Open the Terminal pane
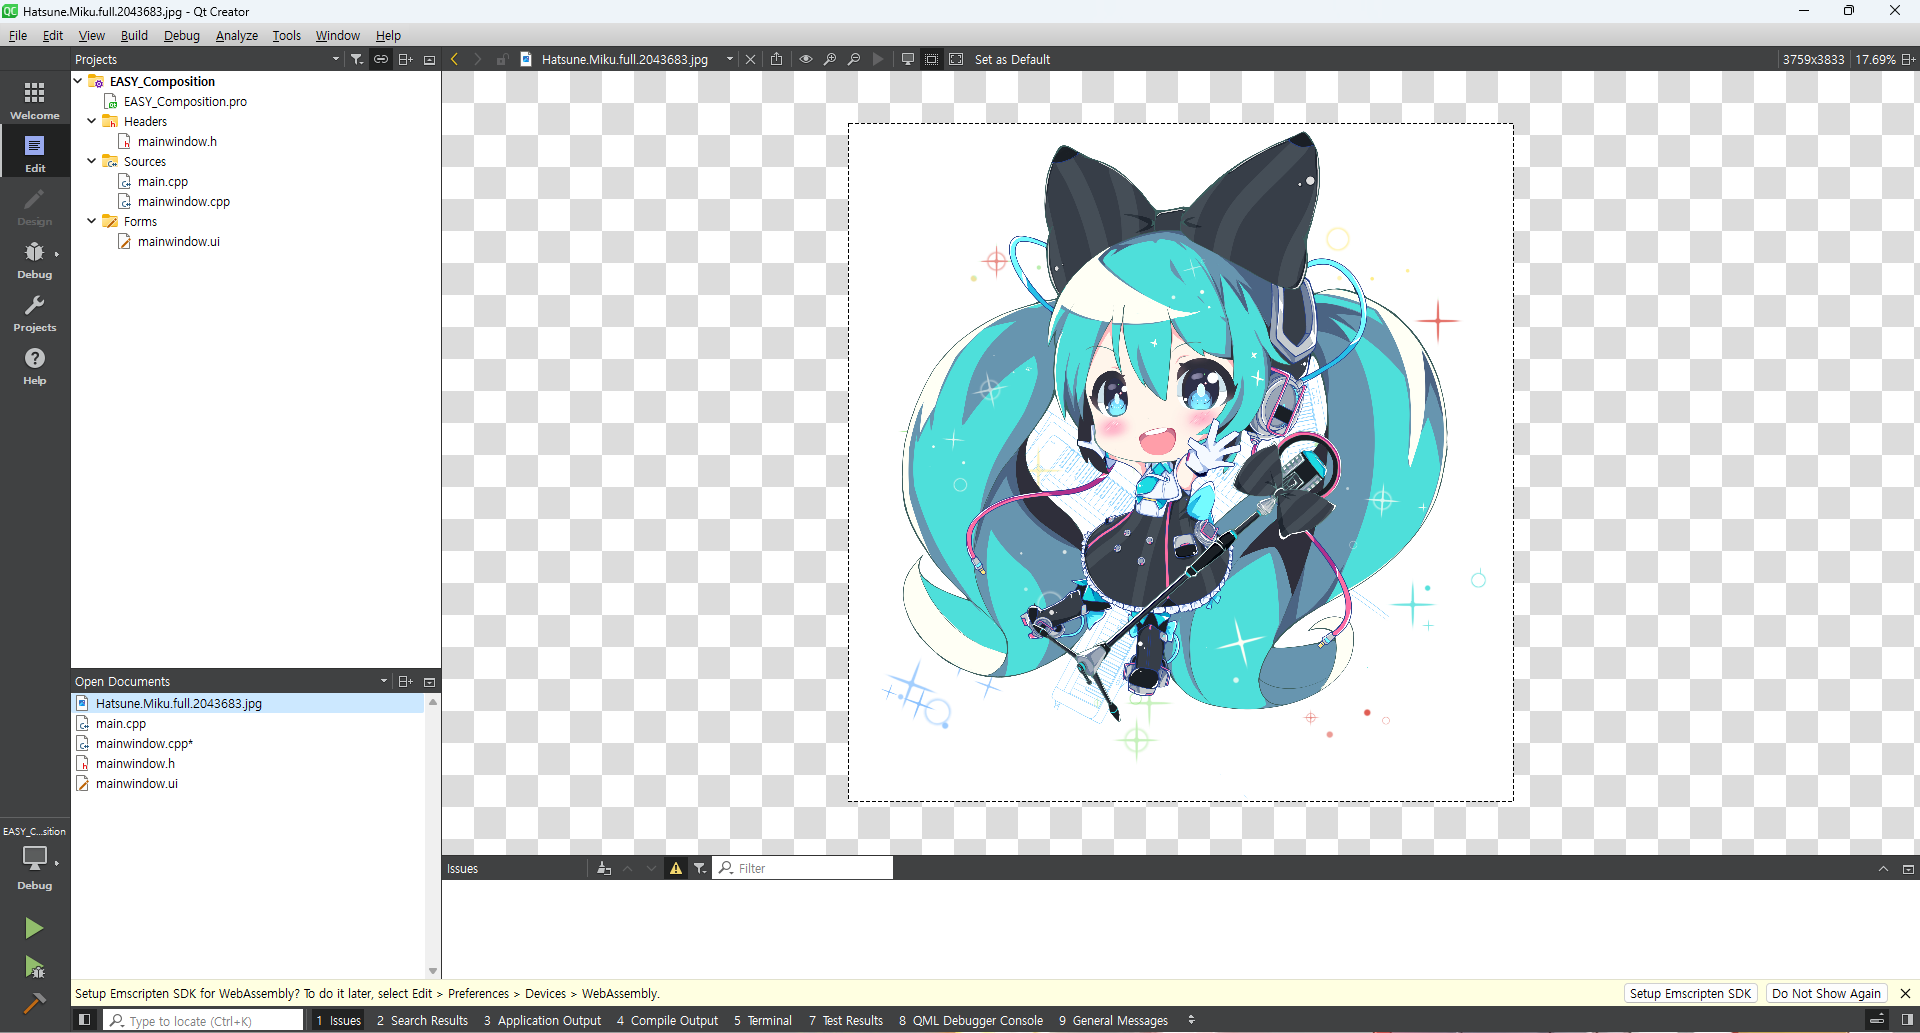The height and width of the screenshot is (1033, 1920). coord(763,1020)
